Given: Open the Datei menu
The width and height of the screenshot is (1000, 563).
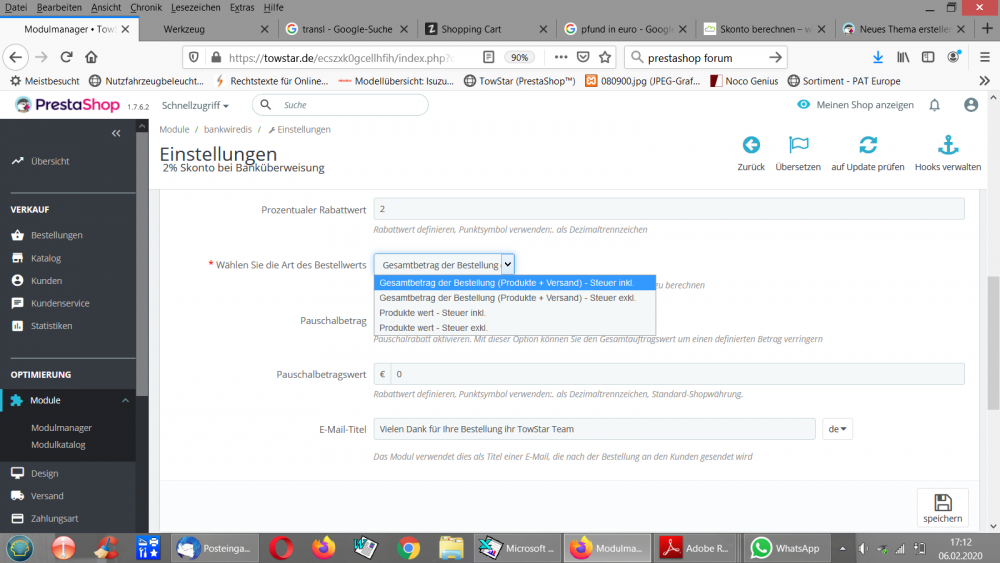Looking at the screenshot, I should [16, 7].
